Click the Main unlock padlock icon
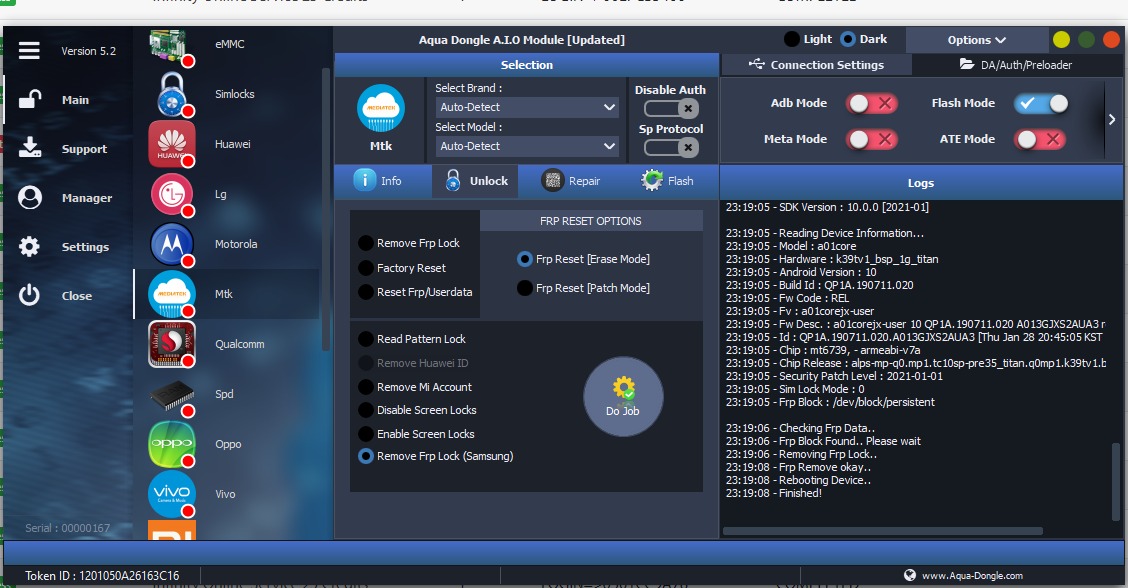Image resolution: width=1128 pixels, height=588 pixels. 29,99
